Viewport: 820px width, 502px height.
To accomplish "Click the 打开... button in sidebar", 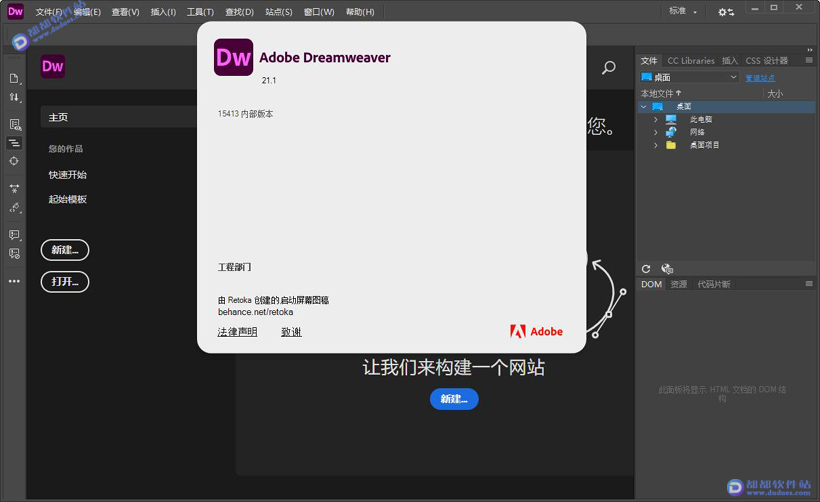I will pos(65,282).
